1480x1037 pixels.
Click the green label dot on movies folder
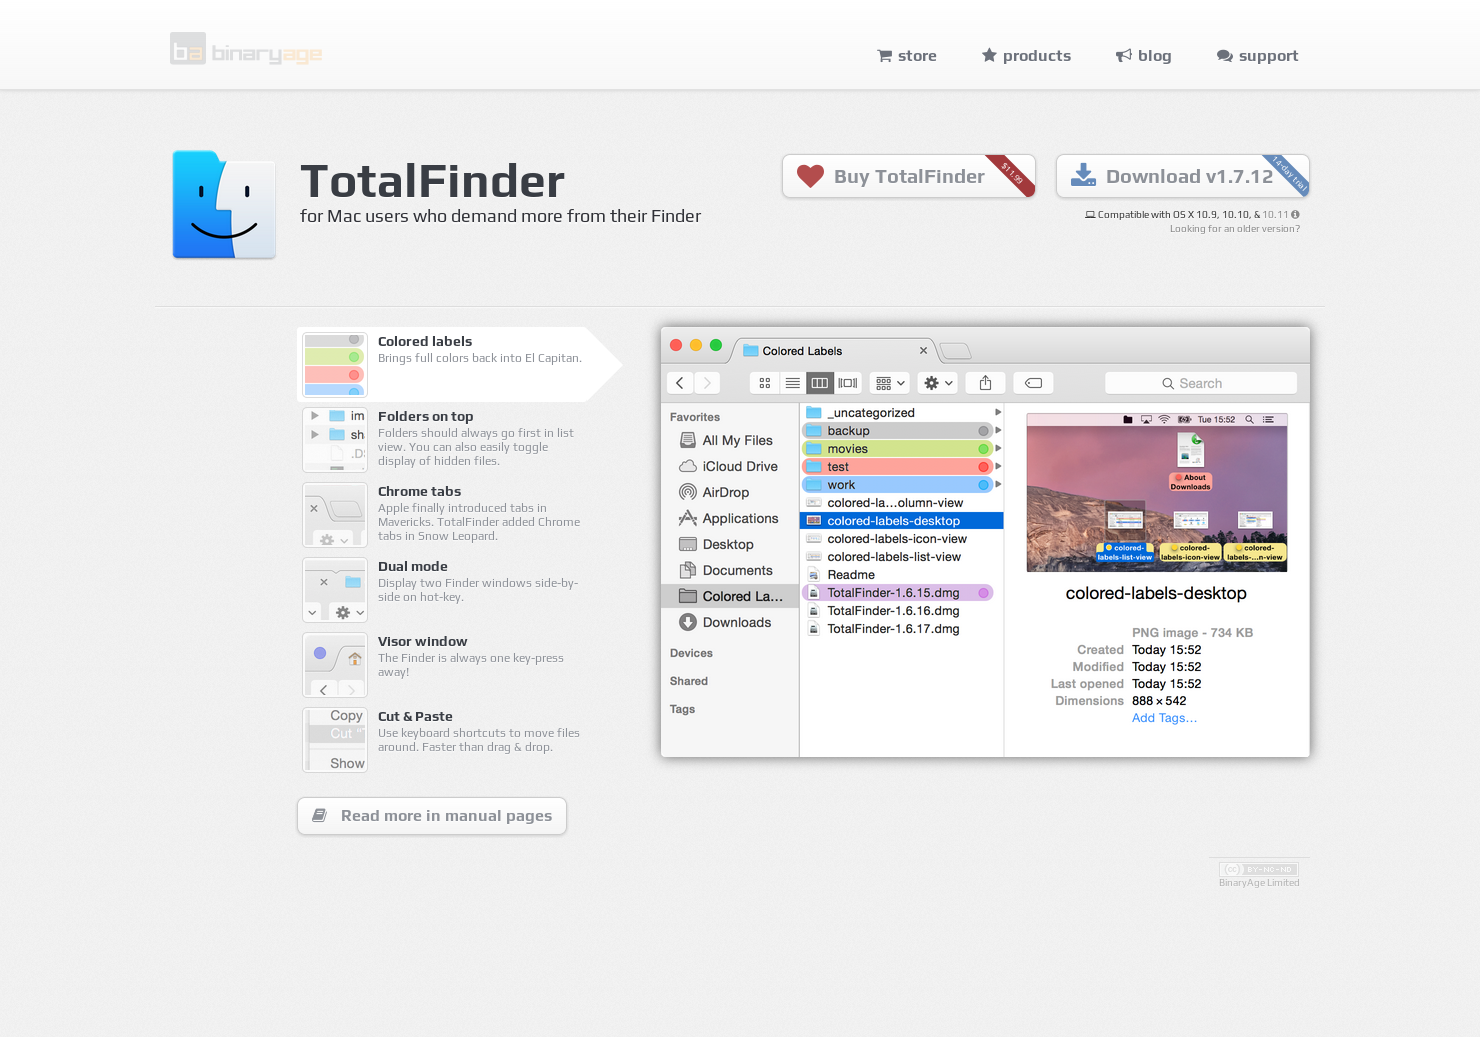[x=983, y=448]
